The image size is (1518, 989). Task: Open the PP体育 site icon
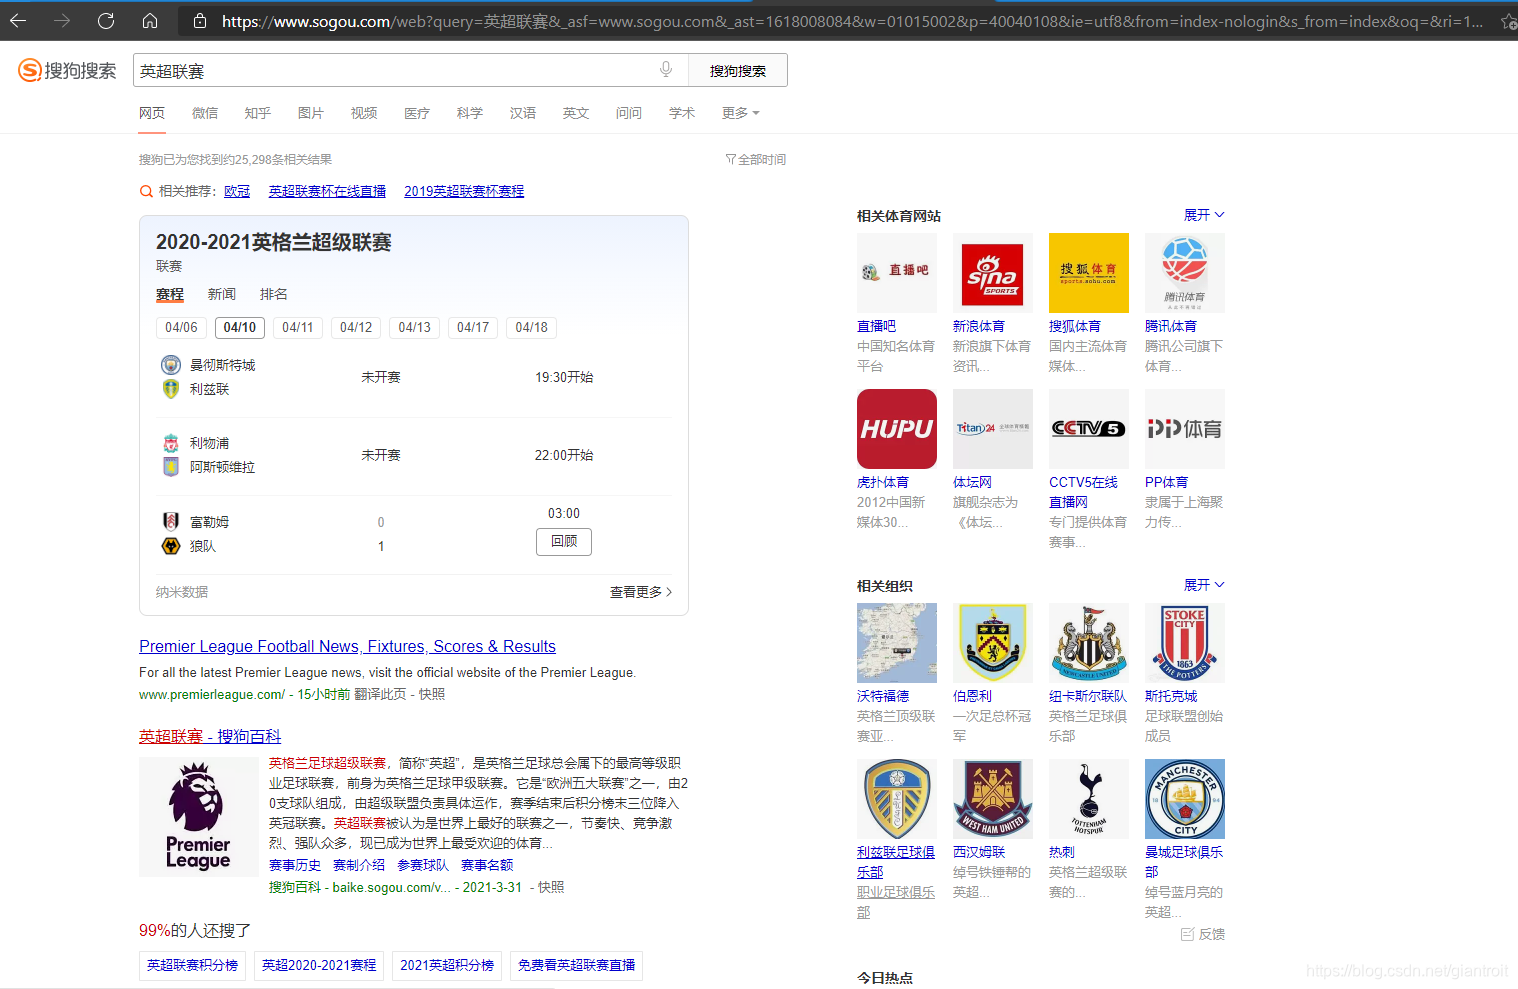coord(1185,429)
